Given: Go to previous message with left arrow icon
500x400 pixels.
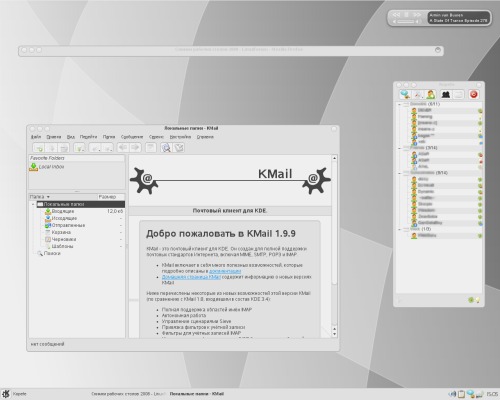Looking at the screenshot, I should (x=123, y=147).
